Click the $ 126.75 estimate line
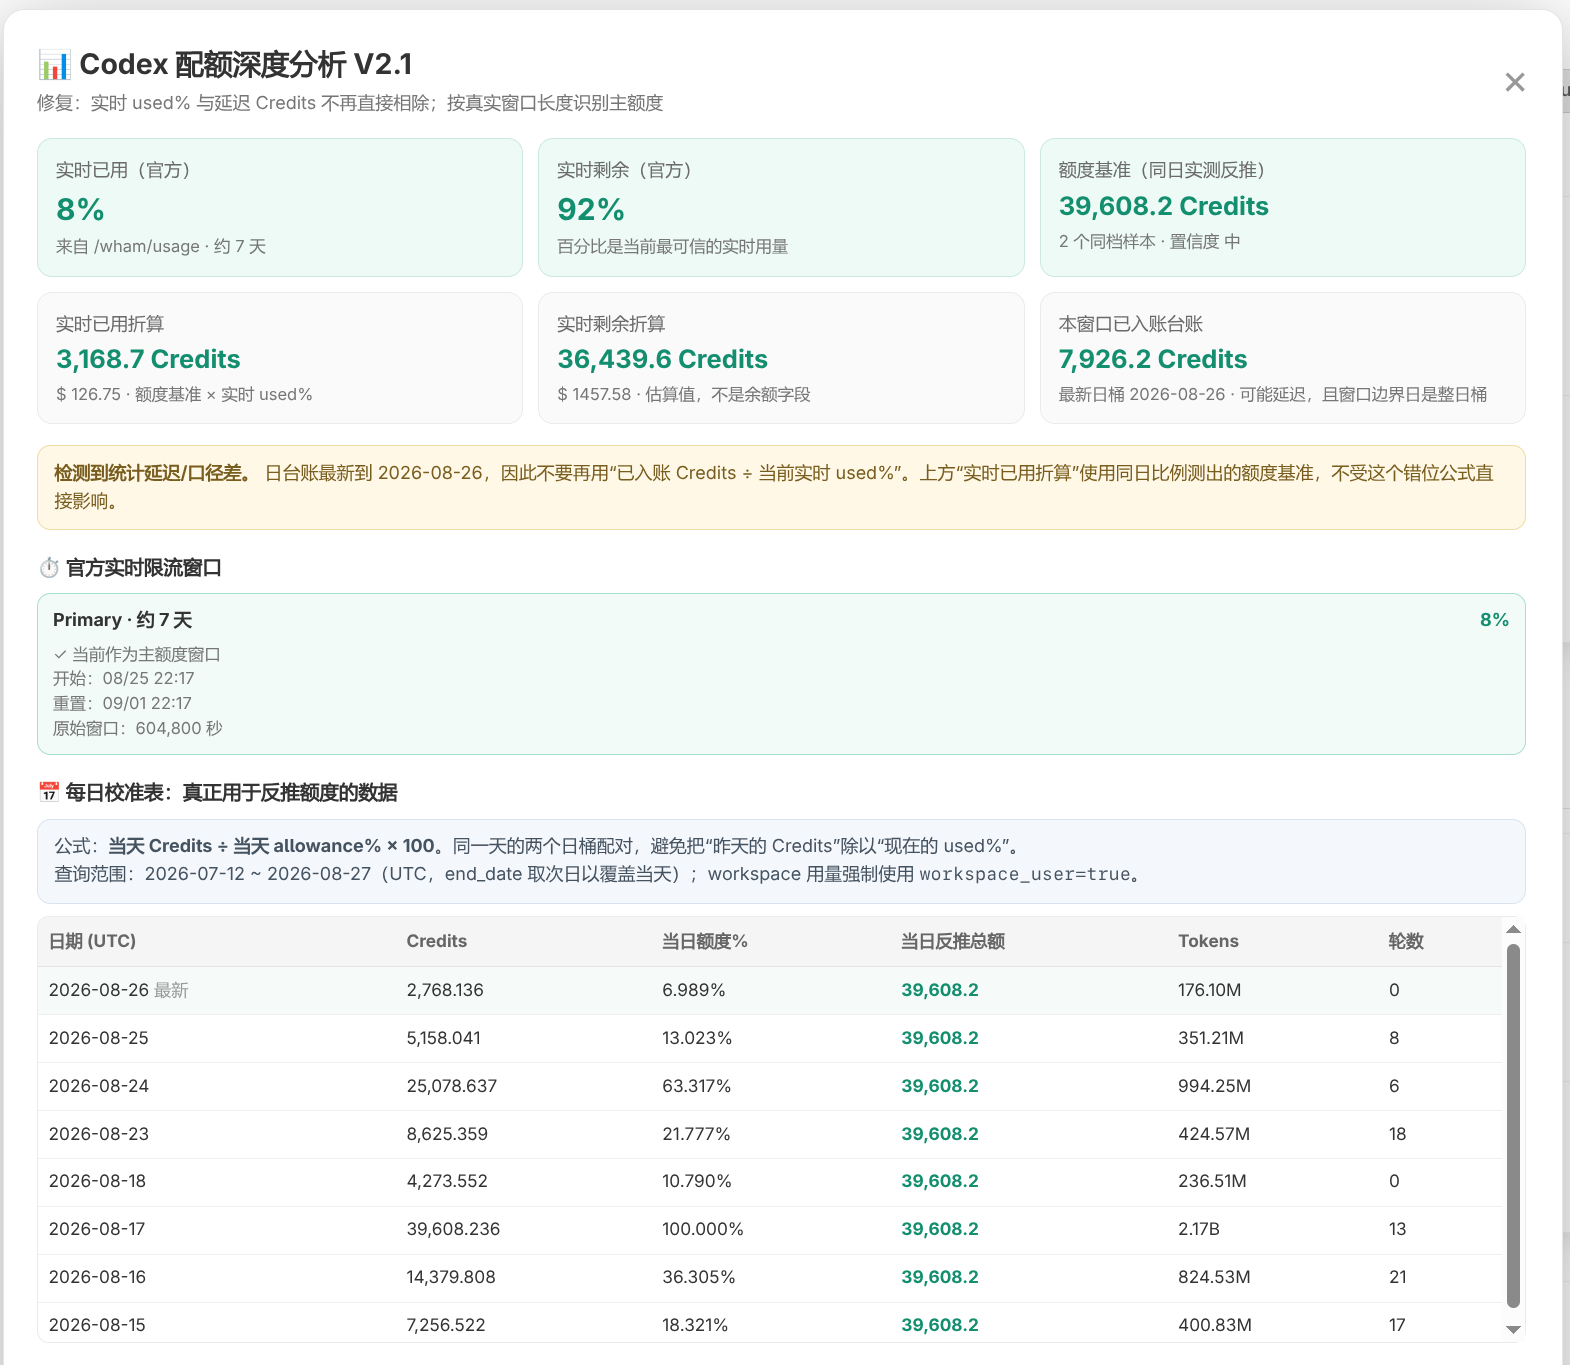1570x1365 pixels. tap(184, 394)
